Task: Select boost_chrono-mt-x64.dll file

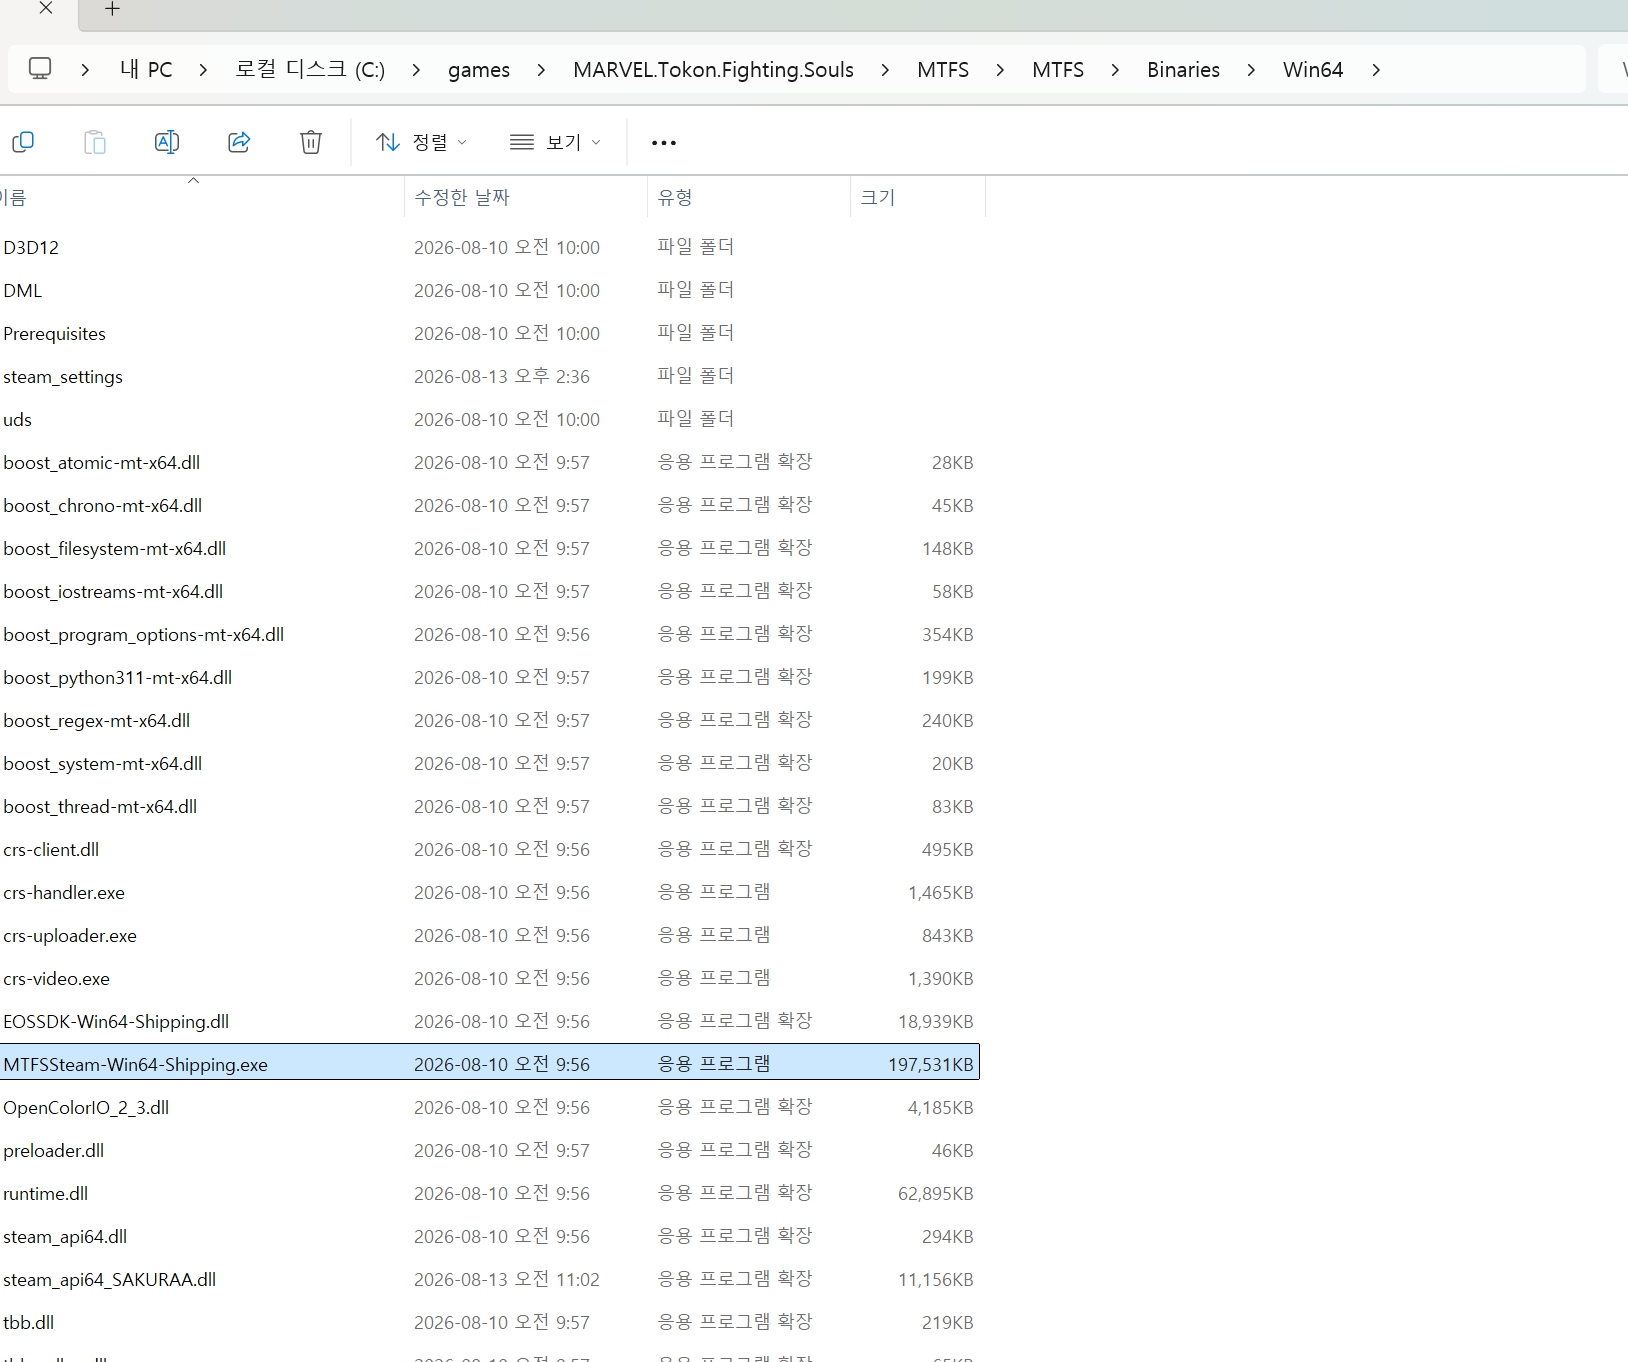Action: click(x=490, y=505)
